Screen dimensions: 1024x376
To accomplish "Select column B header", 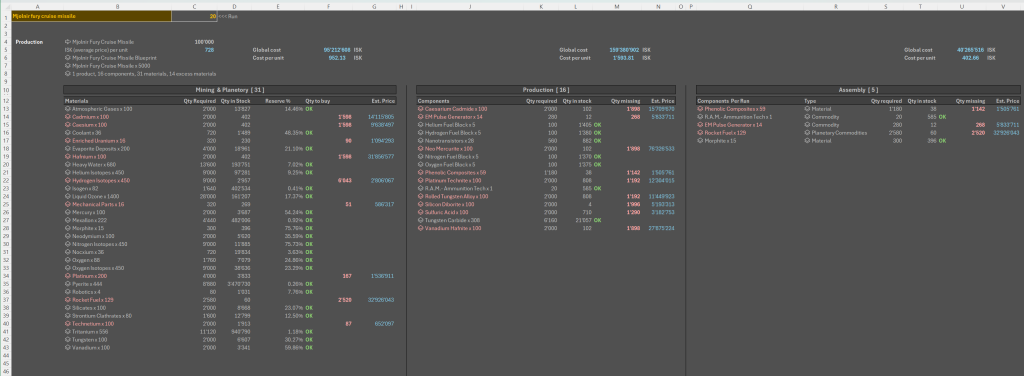I will click(x=117, y=6).
